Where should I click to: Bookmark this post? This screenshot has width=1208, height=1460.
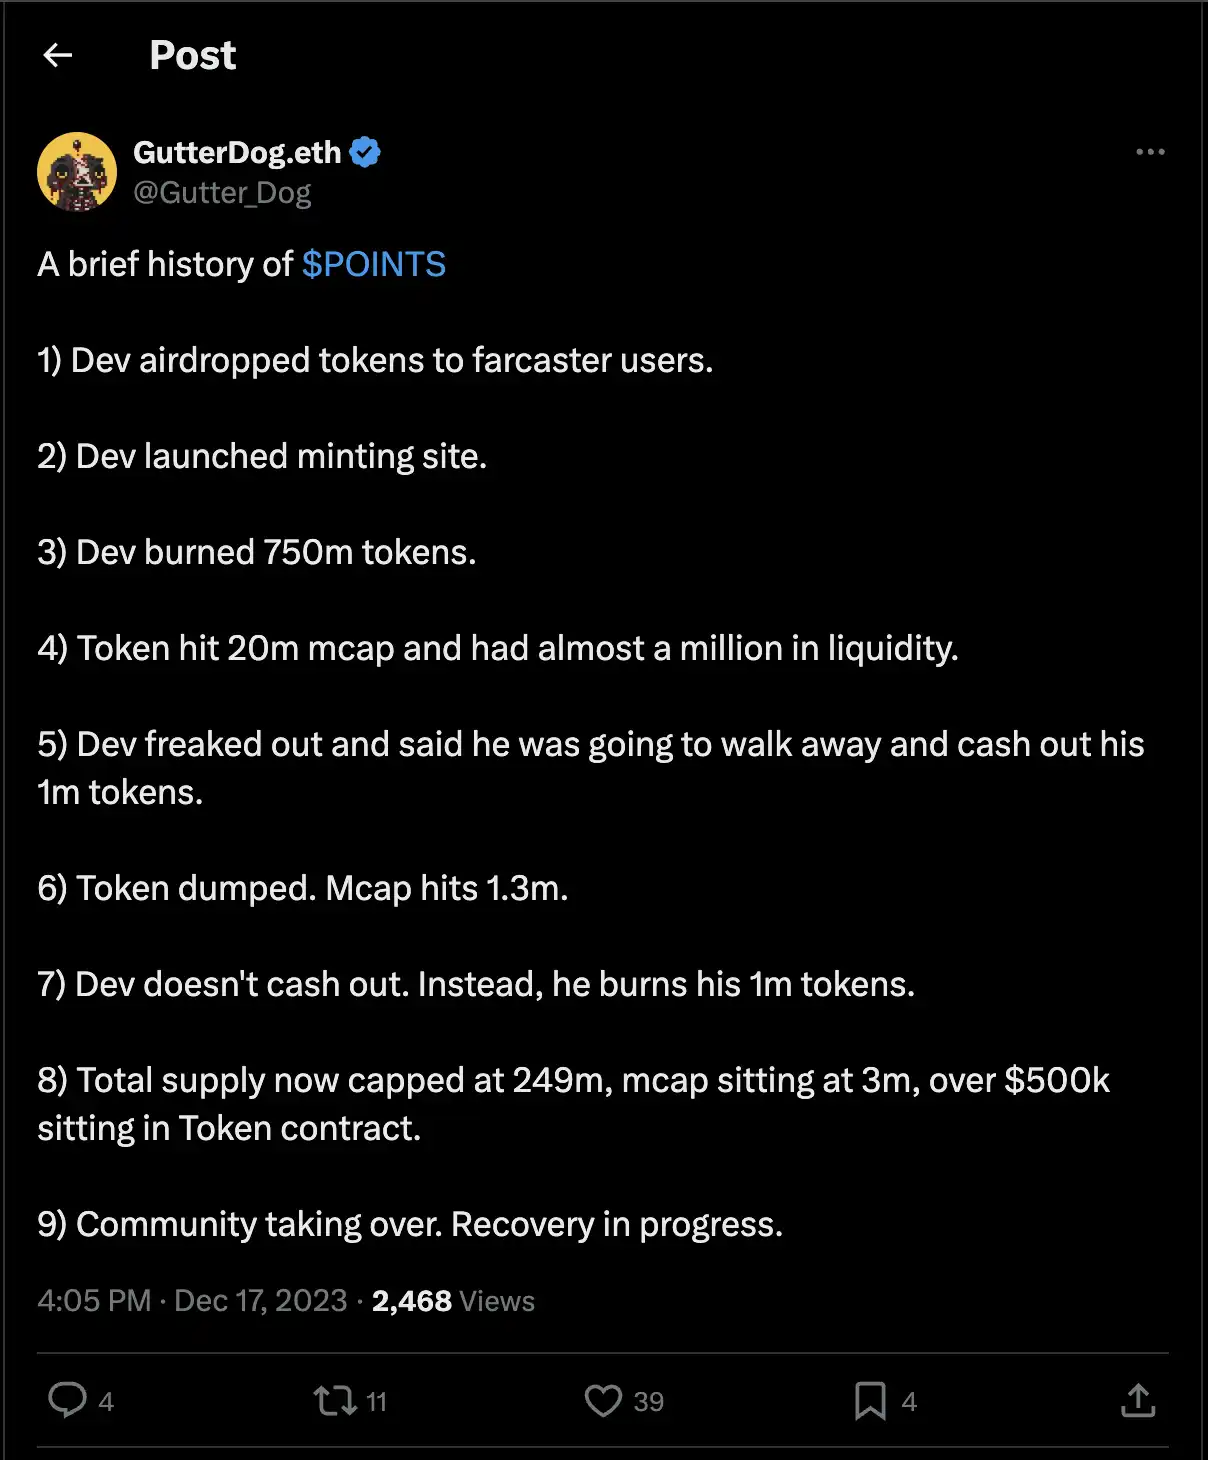click(x=870, y=1400)
